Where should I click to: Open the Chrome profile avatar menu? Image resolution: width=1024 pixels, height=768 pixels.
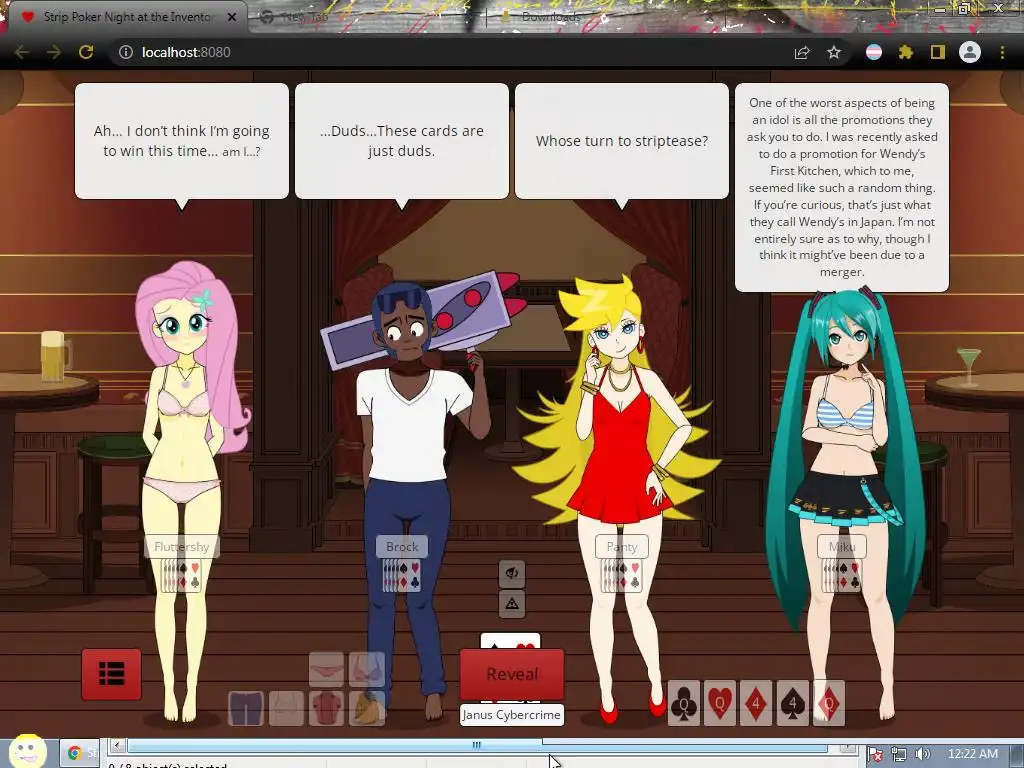970,52
